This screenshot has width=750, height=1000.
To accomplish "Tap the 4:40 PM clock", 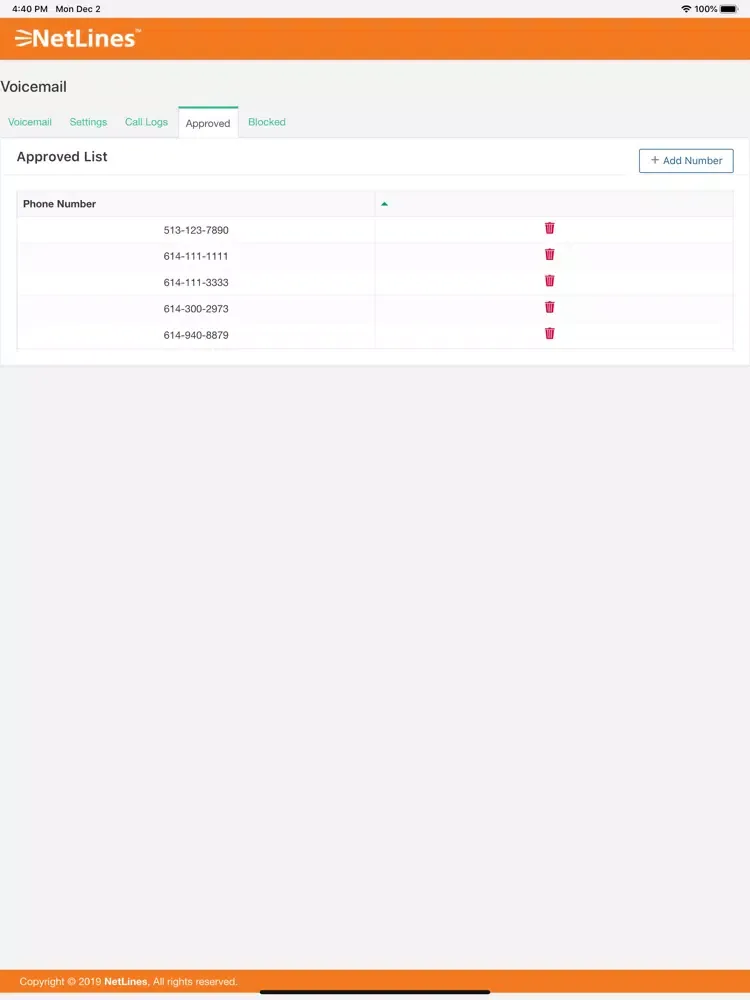I will [30, 9].
